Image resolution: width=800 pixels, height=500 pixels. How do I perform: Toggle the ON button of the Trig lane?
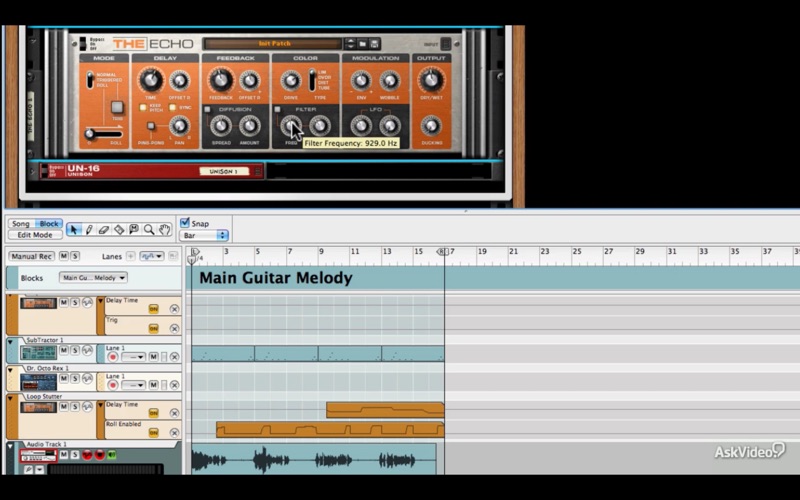pyautogui.click(x=154, y=329)
